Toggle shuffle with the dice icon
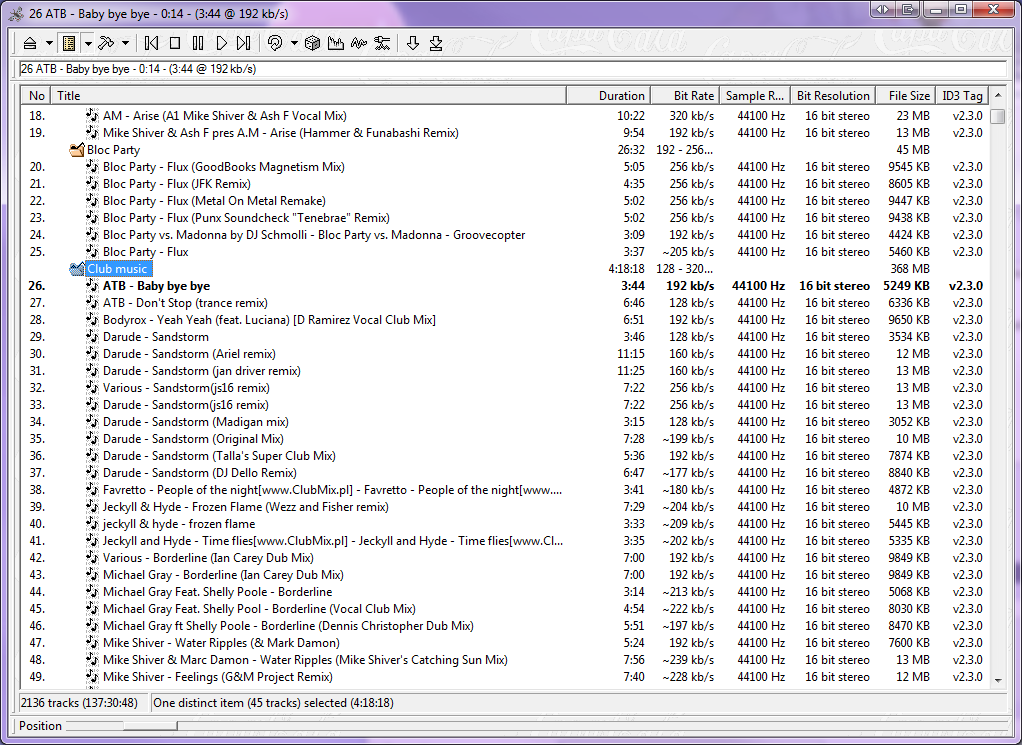The height and width of the screenshot is (745, 1022). point(312,43)
